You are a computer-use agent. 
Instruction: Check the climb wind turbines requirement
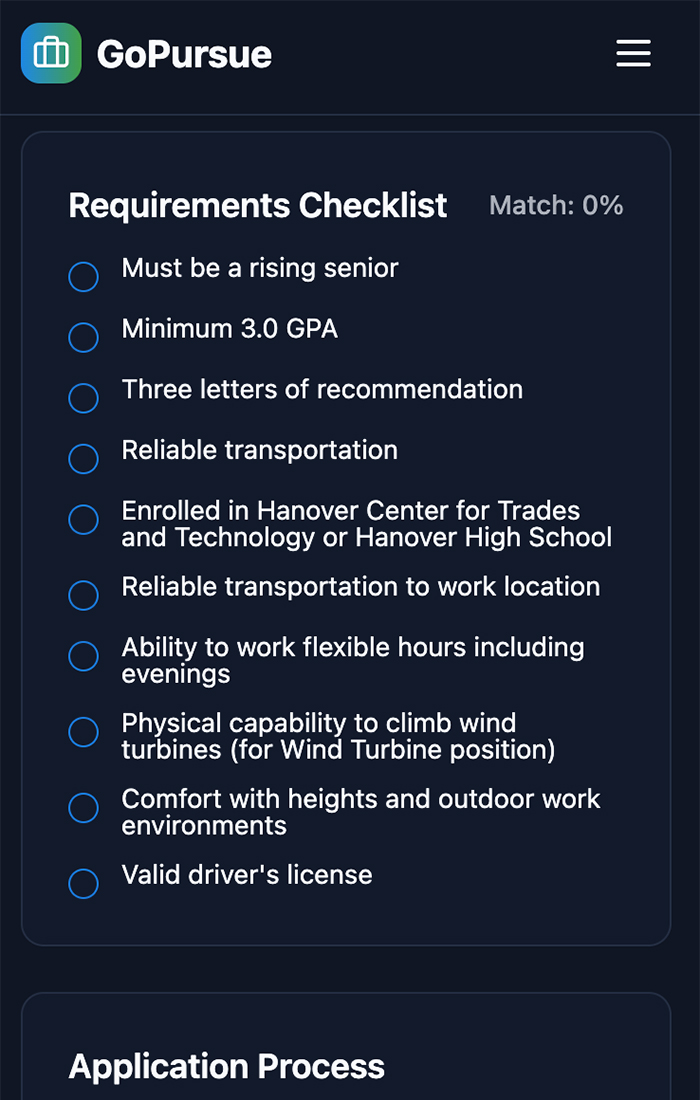tap(83, 732)
